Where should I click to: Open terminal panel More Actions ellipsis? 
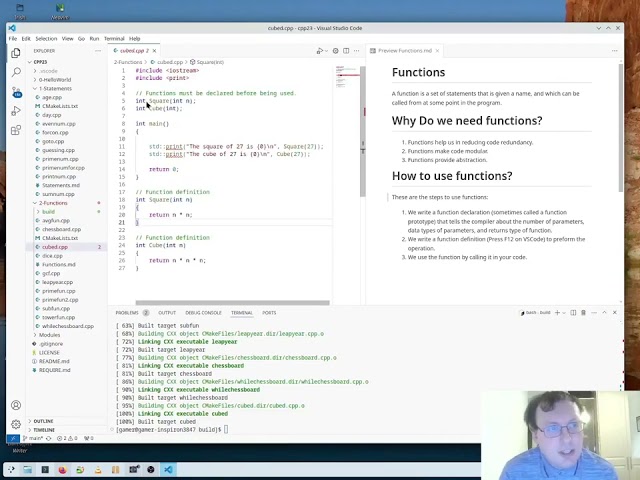(594, 313)
